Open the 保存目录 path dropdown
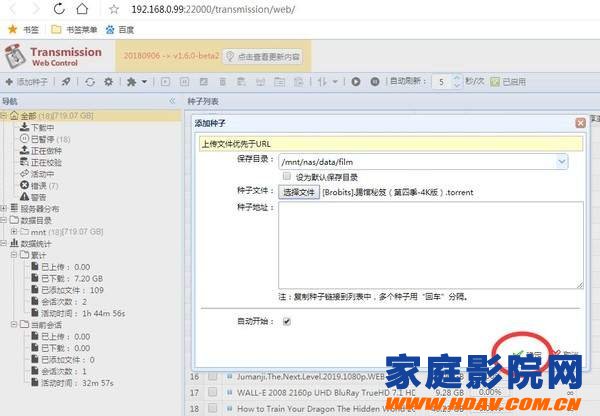The height and width of the screenshot is (416, 600). tap(561, 162)
